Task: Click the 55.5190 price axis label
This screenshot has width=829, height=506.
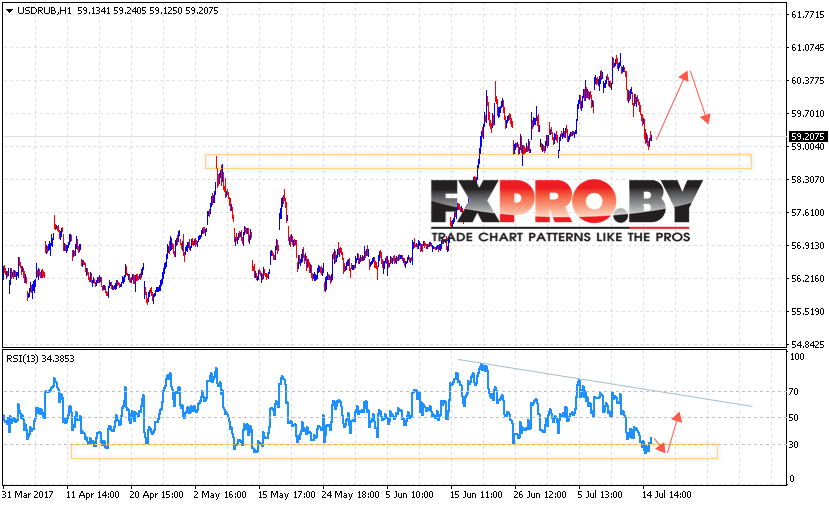Action: pos(807,312)
